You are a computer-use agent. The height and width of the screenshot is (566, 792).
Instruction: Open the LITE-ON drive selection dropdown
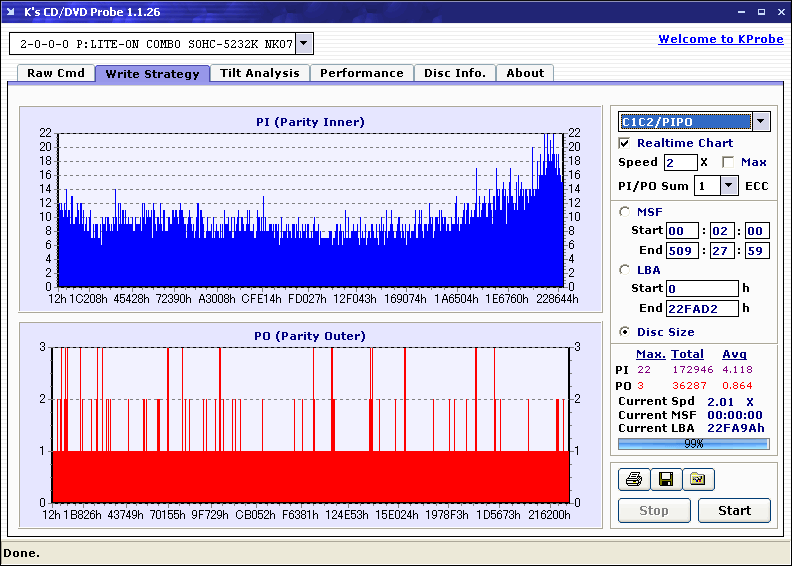305,44
